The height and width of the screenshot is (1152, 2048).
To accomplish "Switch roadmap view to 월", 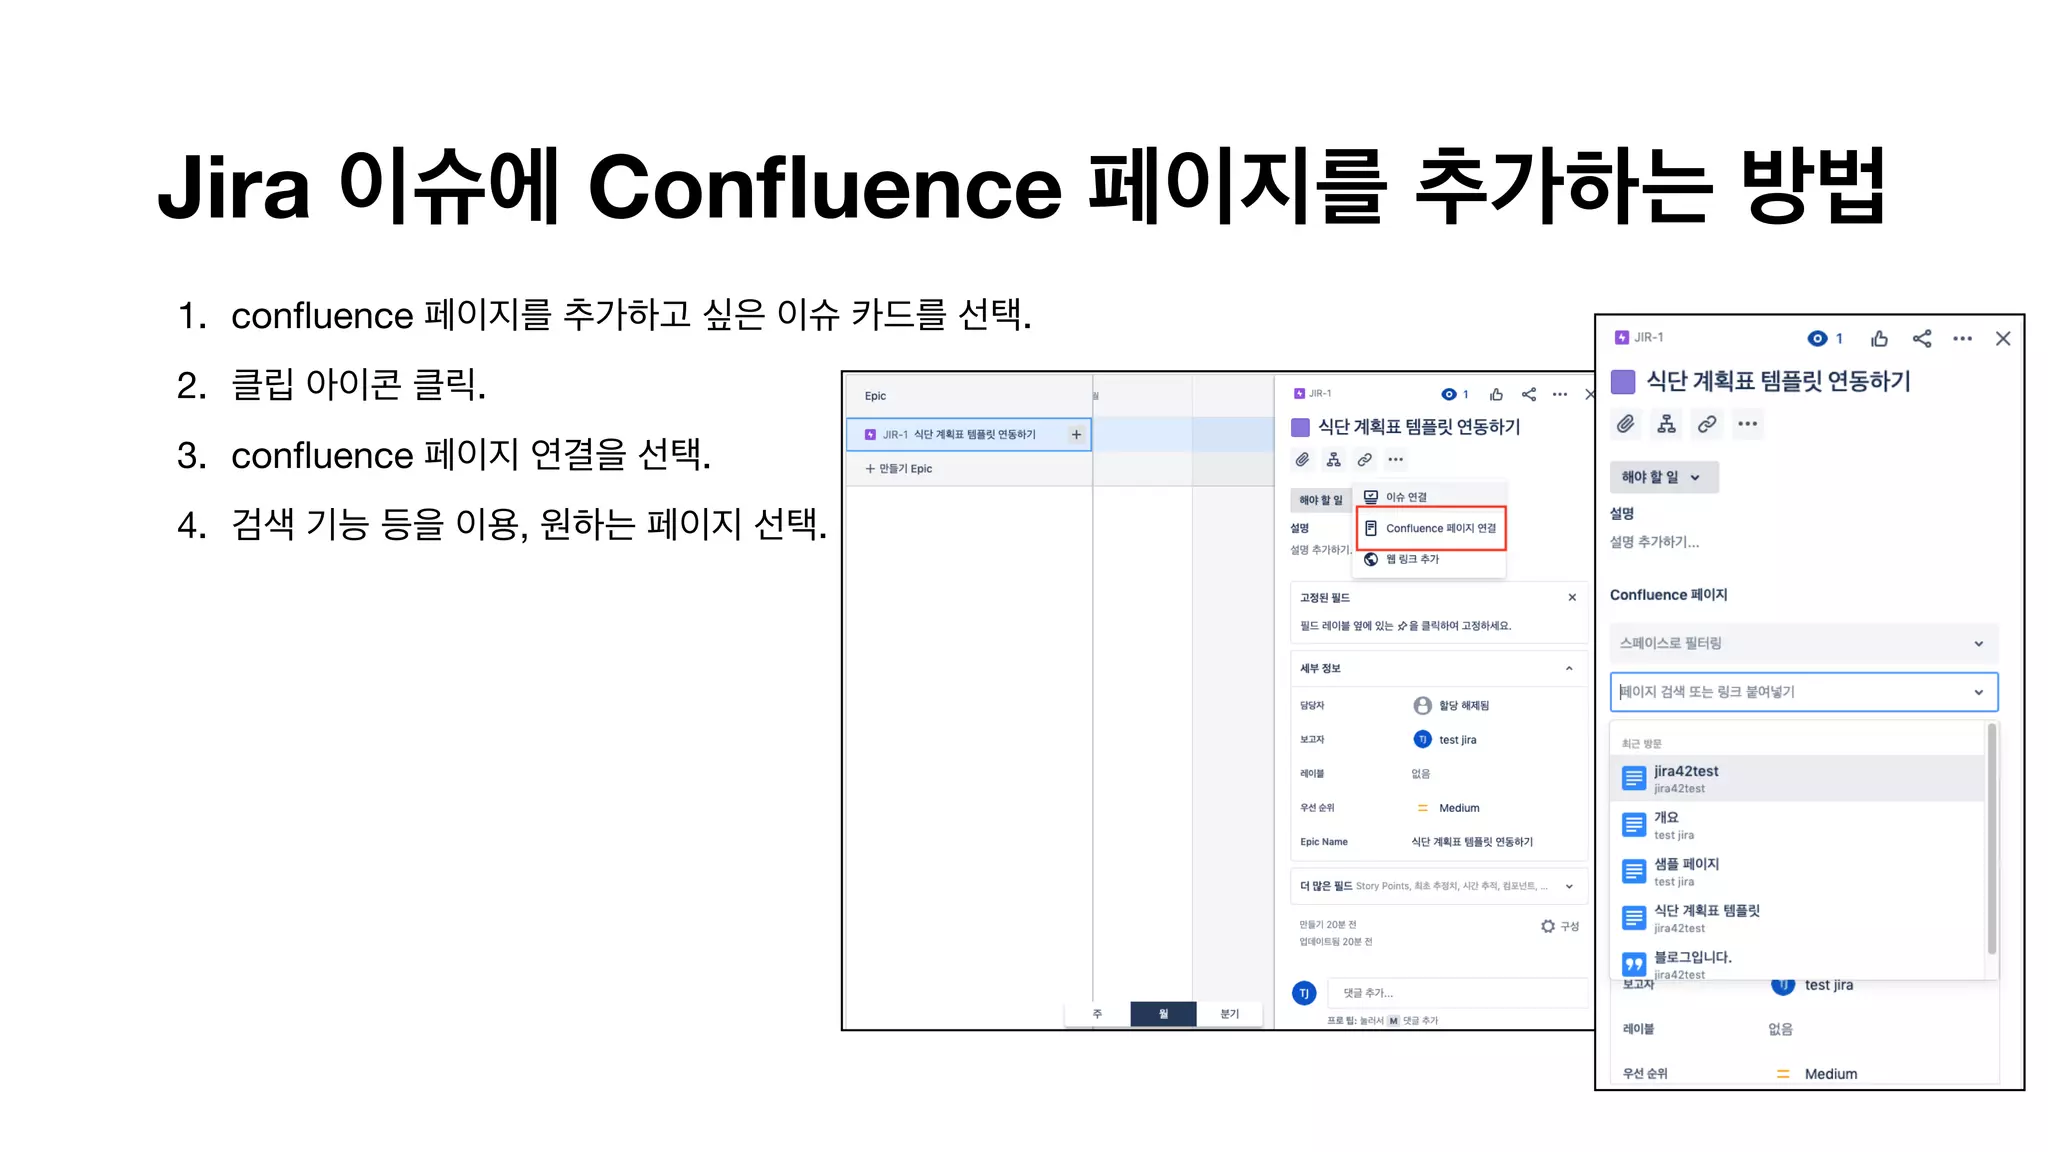I will (x=1163, y=1014).
